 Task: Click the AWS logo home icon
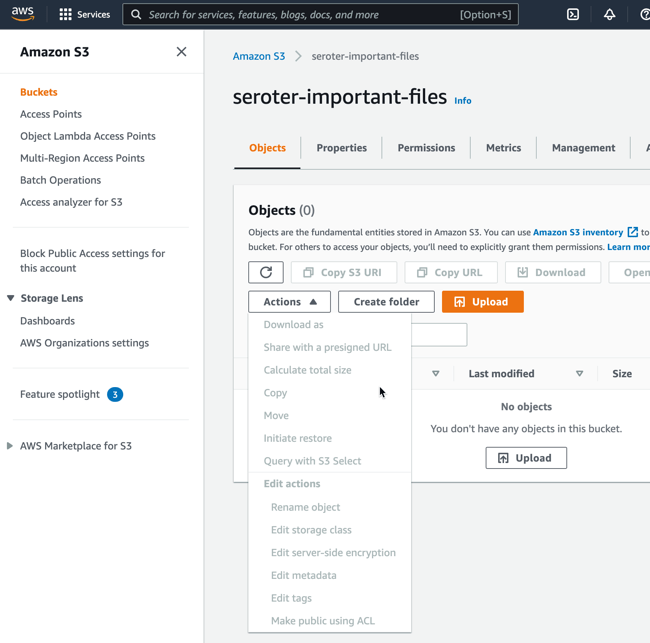pos(23,14)
